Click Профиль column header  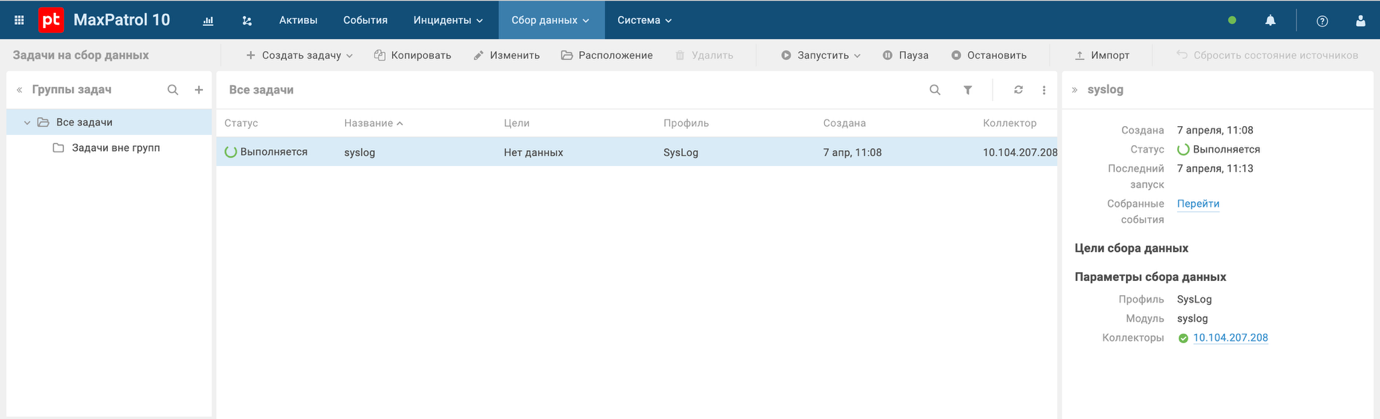point(686,123)
